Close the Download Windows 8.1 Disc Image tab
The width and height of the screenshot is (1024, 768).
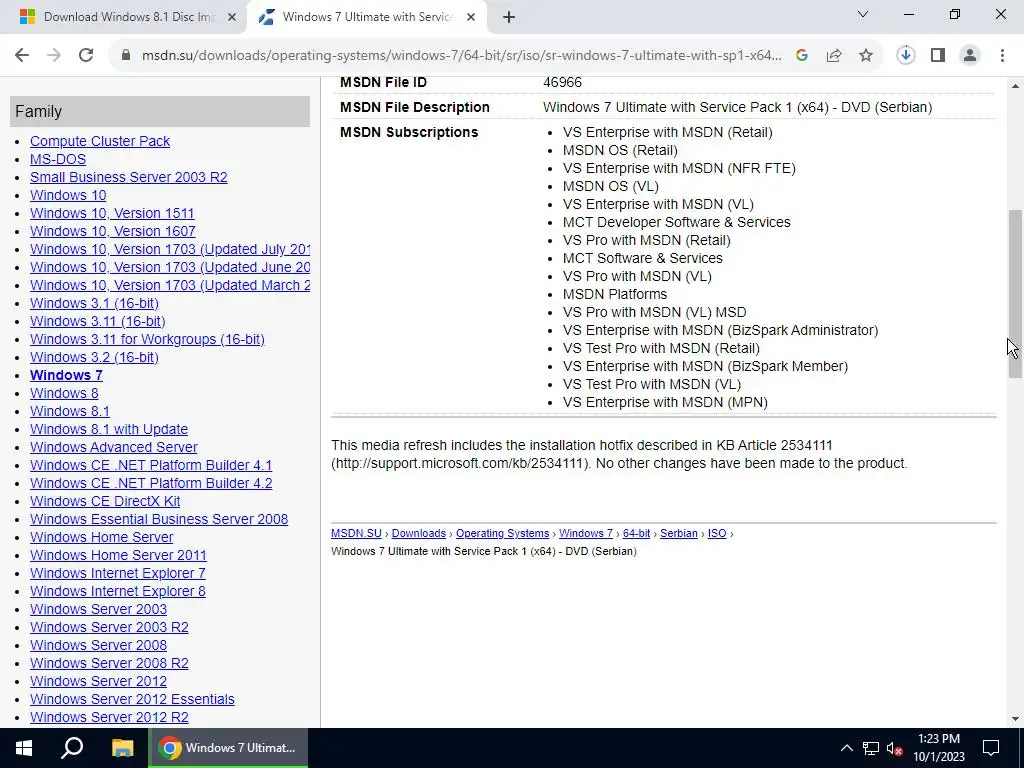point(232,17)
